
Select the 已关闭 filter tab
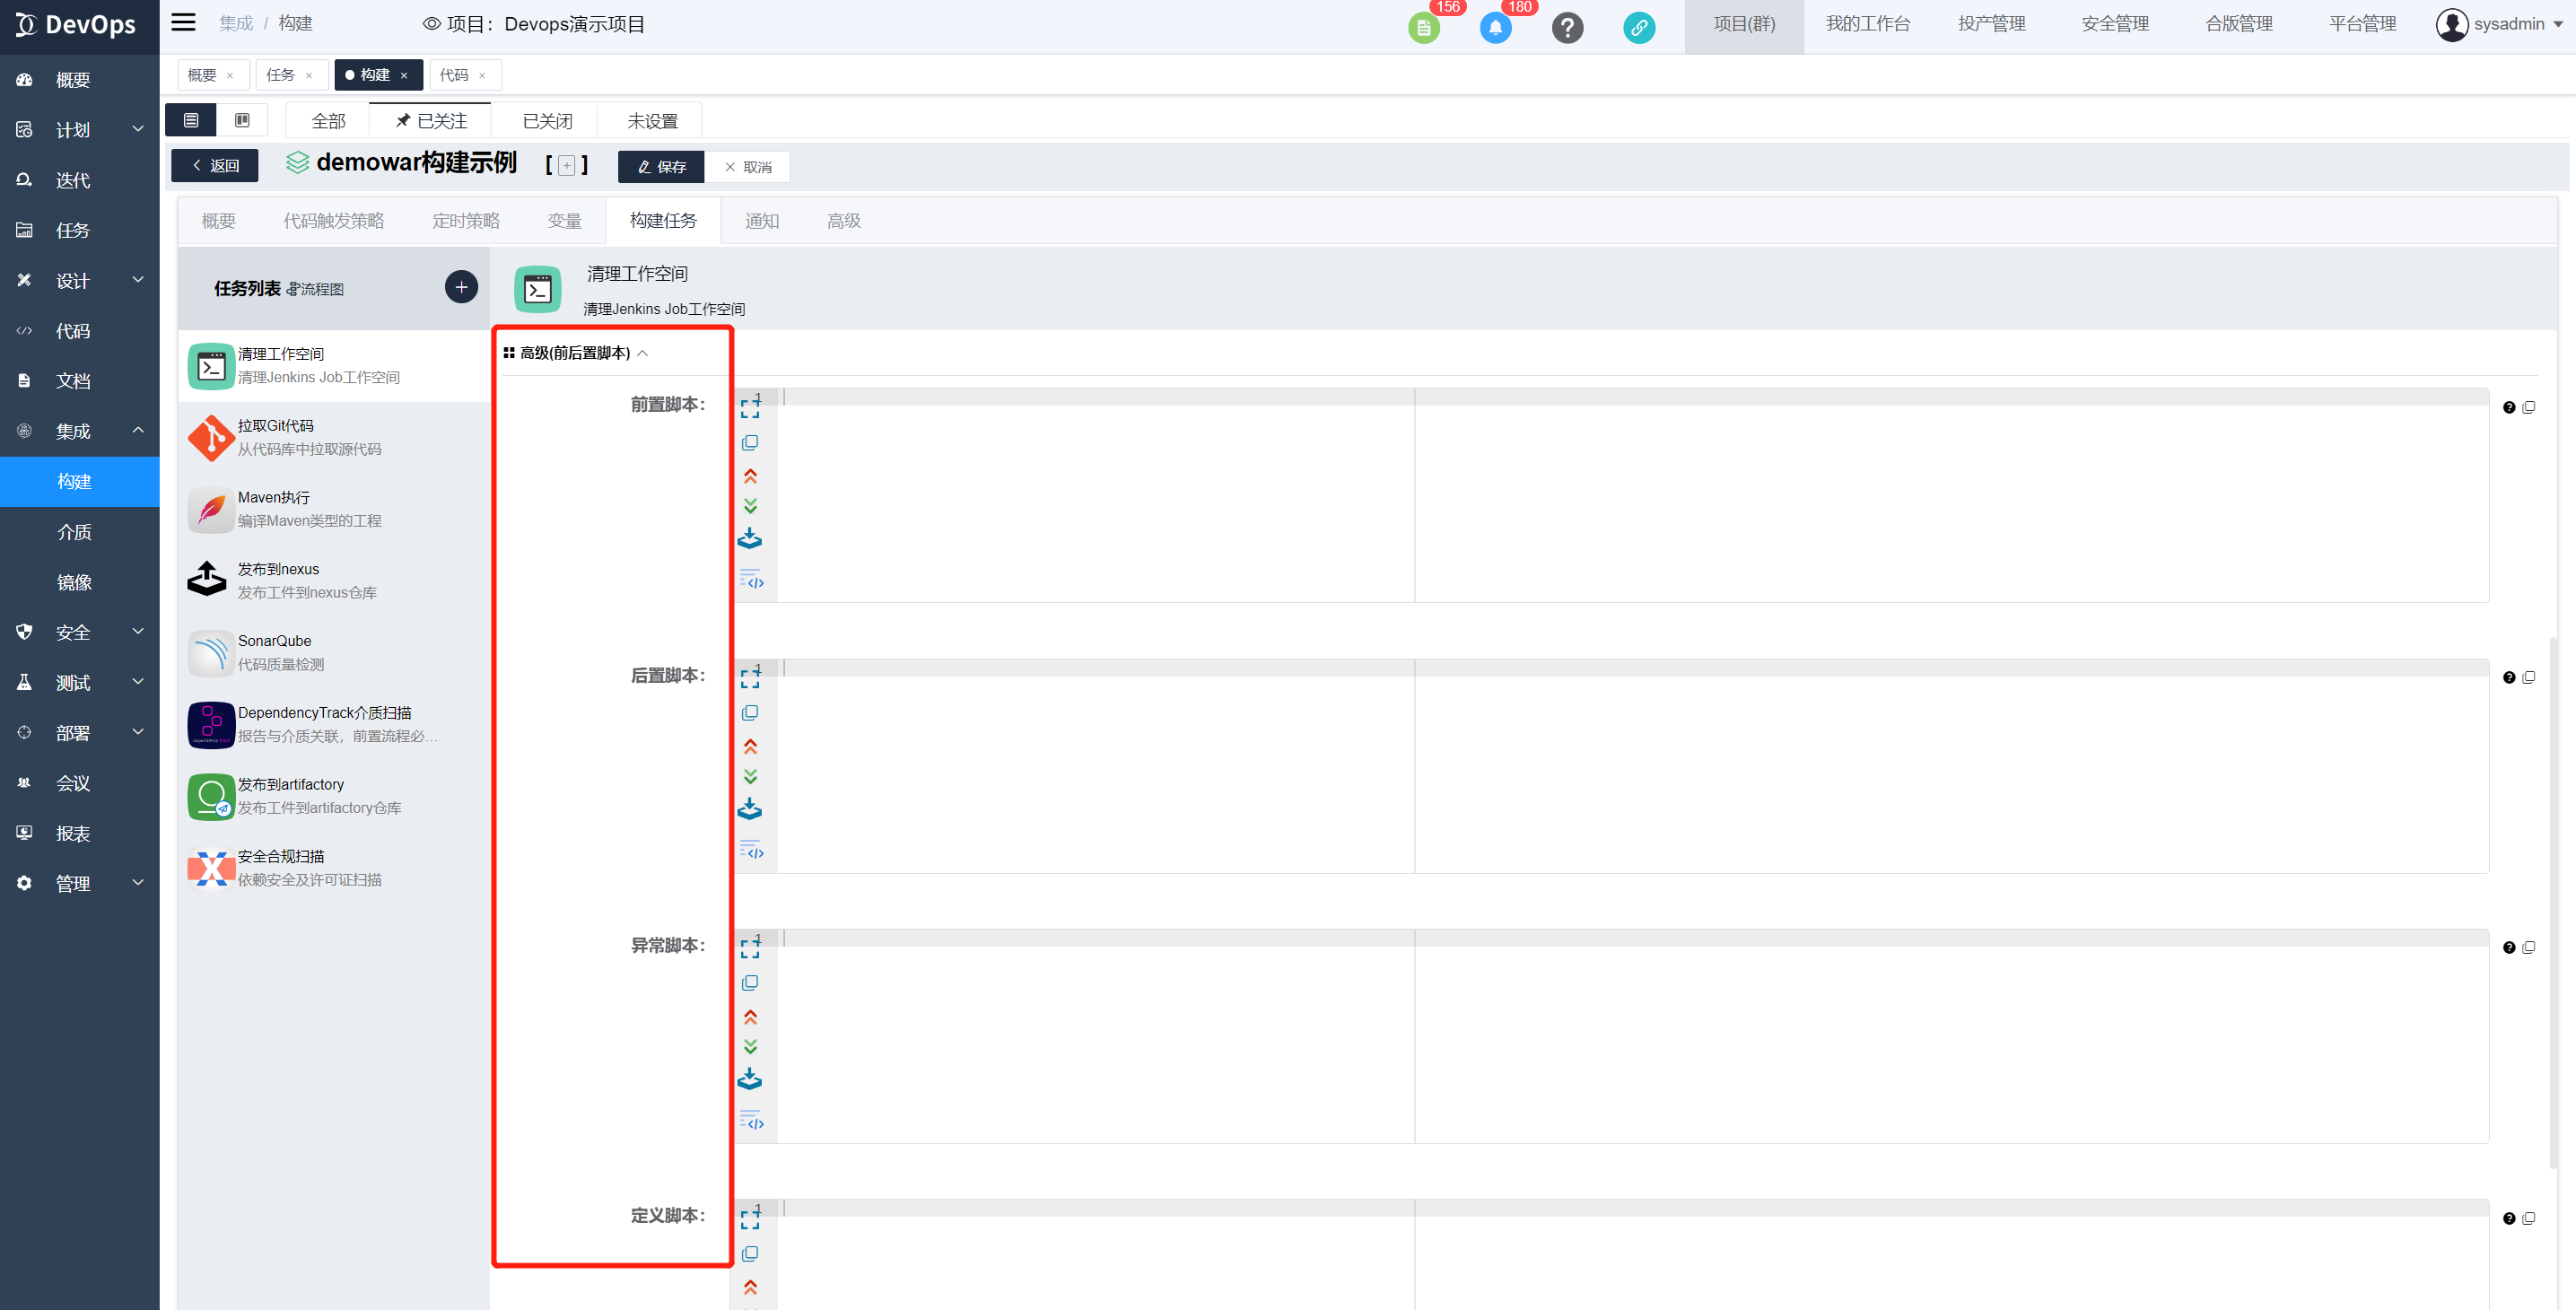click(547, 121)
